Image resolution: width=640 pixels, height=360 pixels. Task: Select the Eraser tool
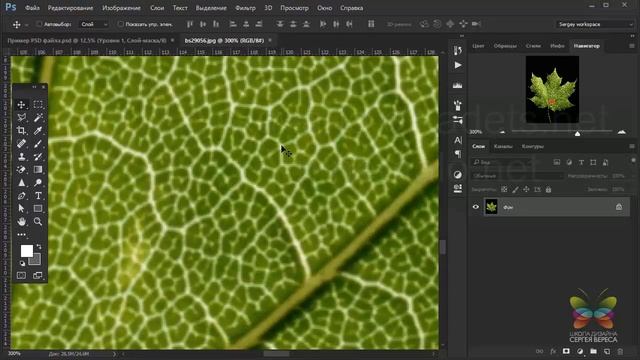click(x=21, y=170)
